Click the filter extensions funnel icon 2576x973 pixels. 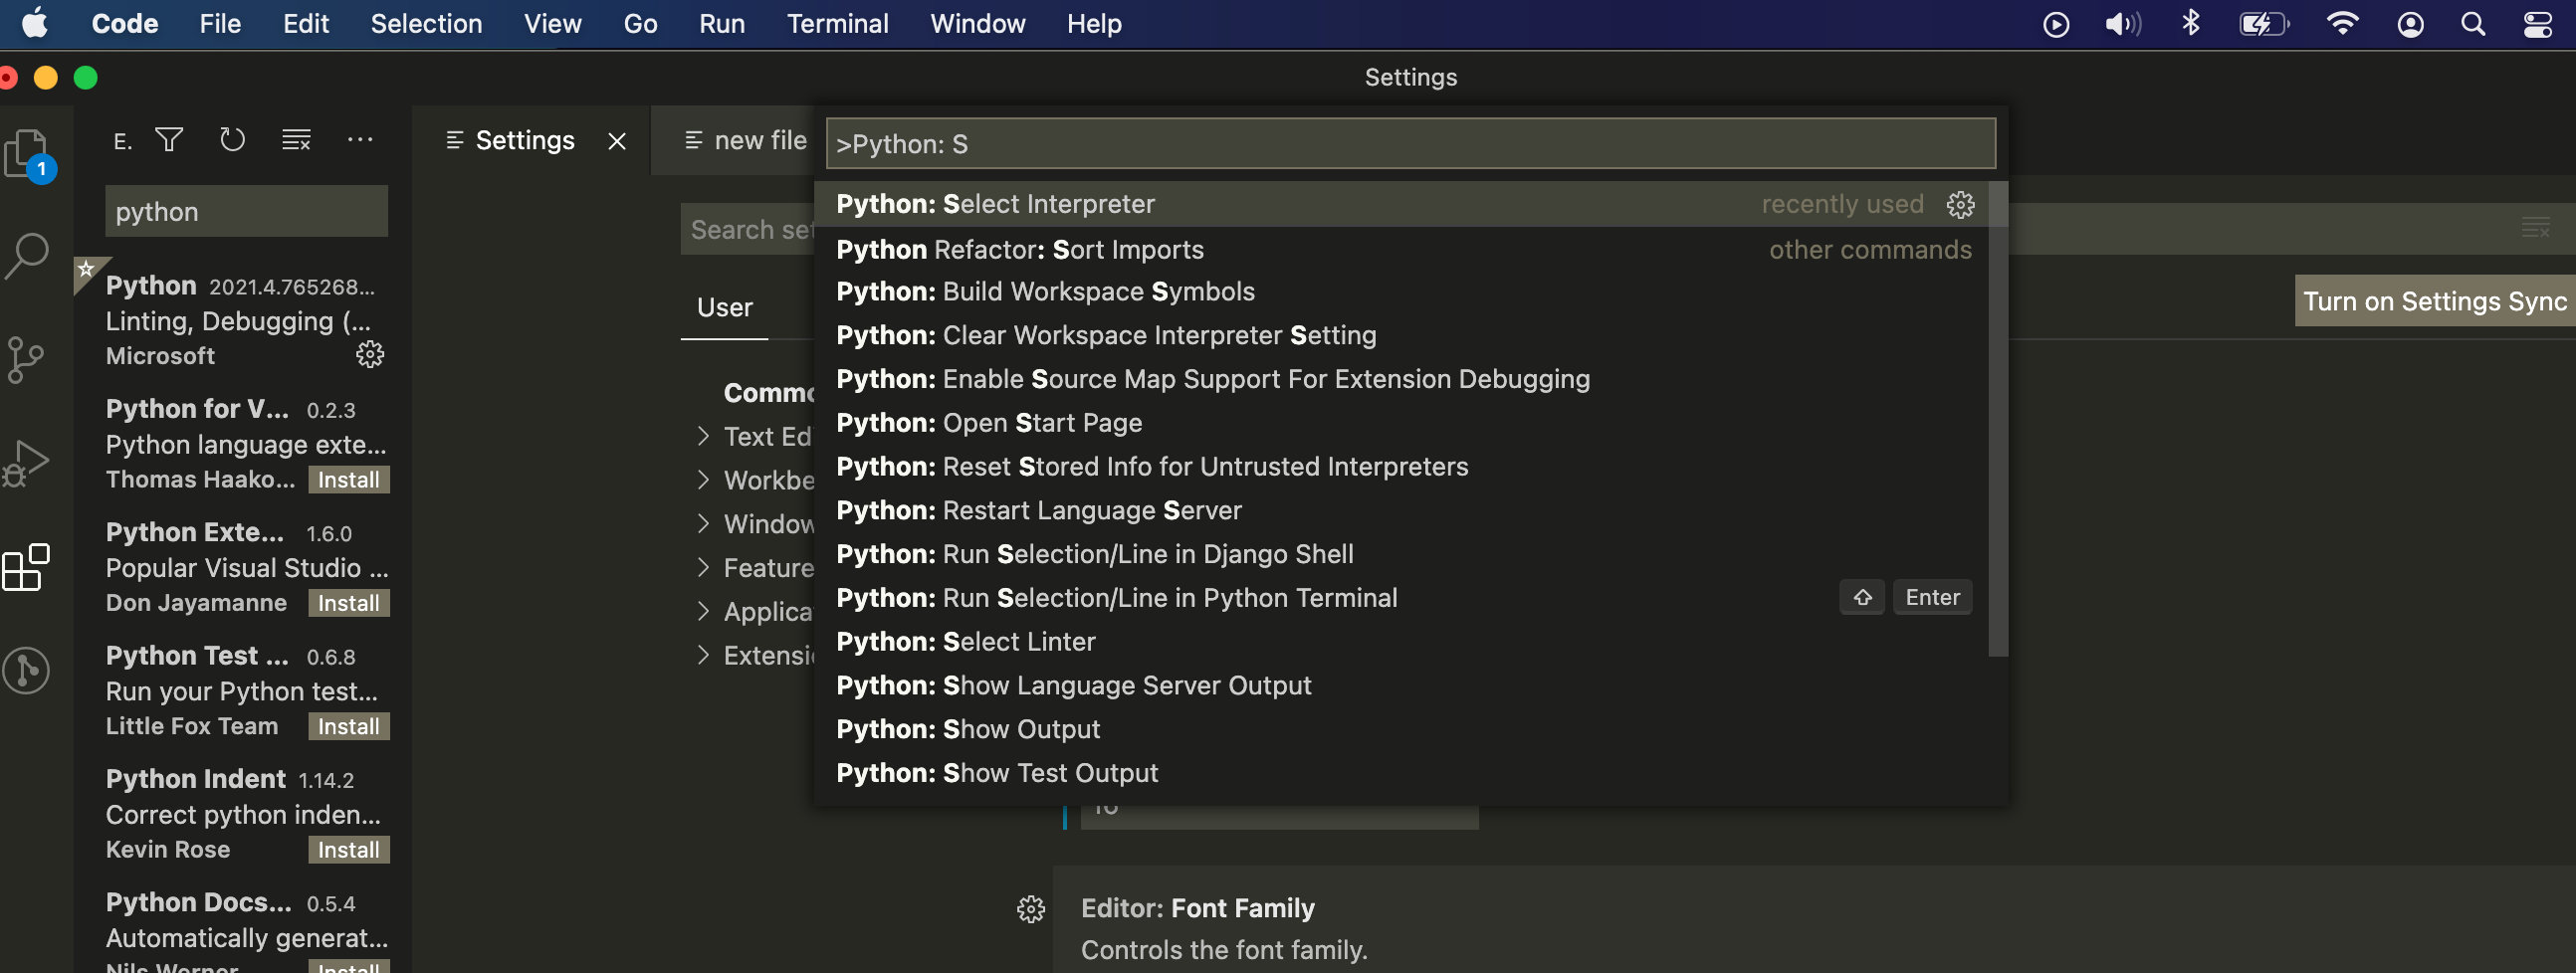[169, 140]
